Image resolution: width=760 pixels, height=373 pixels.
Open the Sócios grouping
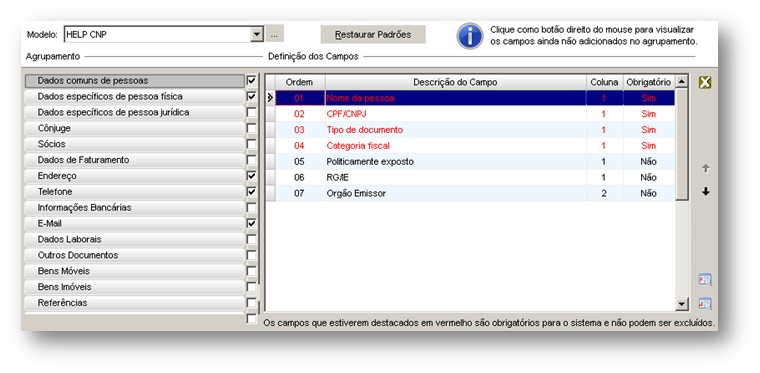(135, 144)
